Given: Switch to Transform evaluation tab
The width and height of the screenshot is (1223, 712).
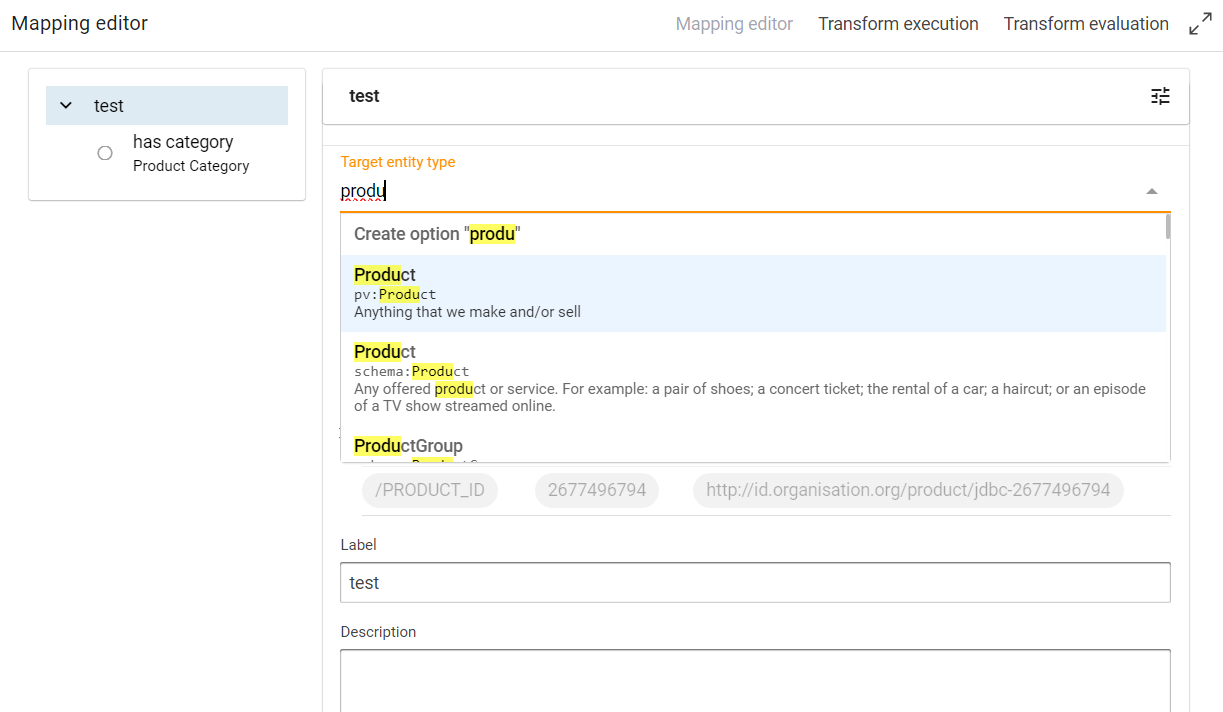Looking at the screenshot, I should point(1086,24).
